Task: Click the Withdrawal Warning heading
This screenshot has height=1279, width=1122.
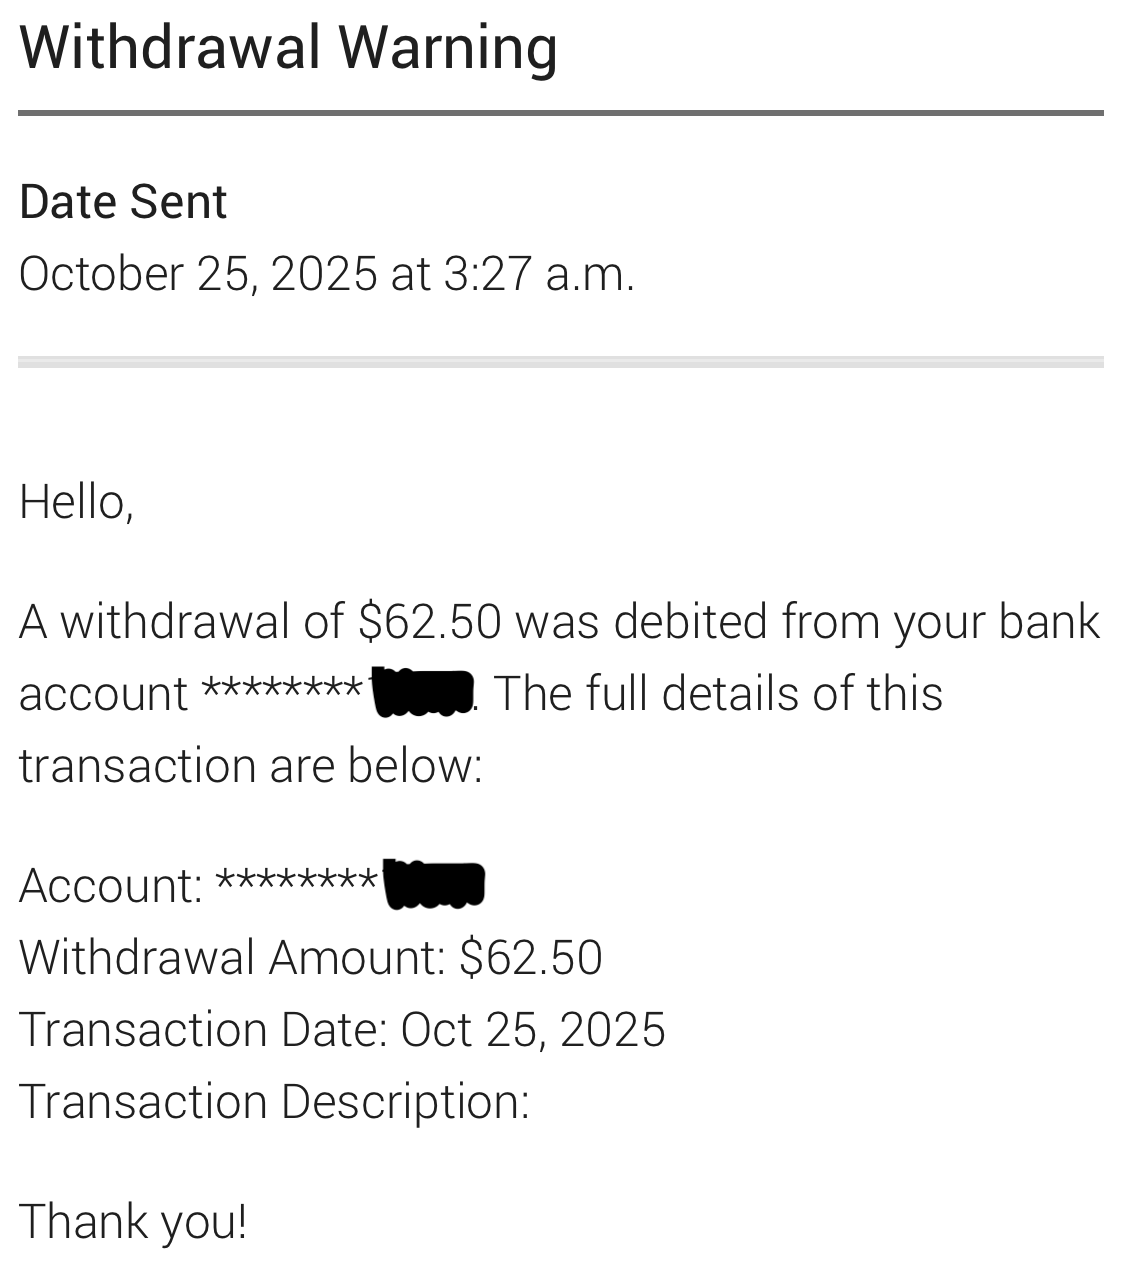Action: click(x=288, y=48)
